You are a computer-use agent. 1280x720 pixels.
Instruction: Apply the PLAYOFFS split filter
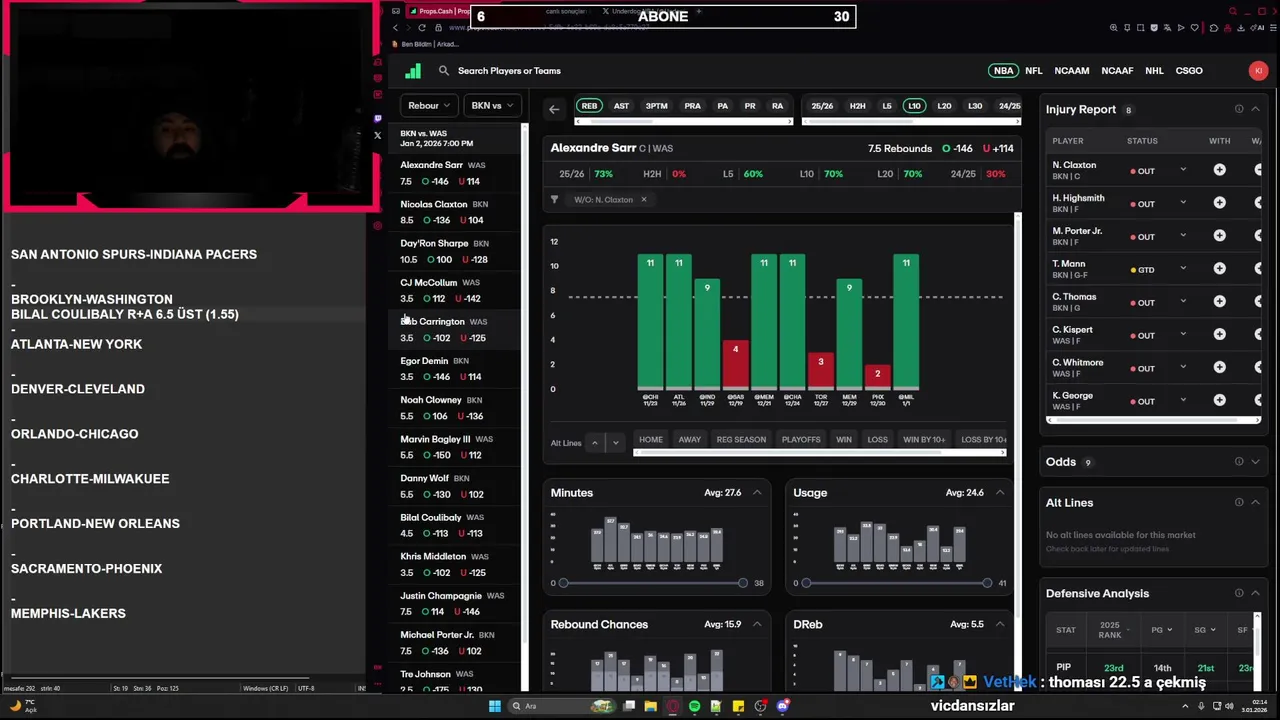click(x=801, y=439)
